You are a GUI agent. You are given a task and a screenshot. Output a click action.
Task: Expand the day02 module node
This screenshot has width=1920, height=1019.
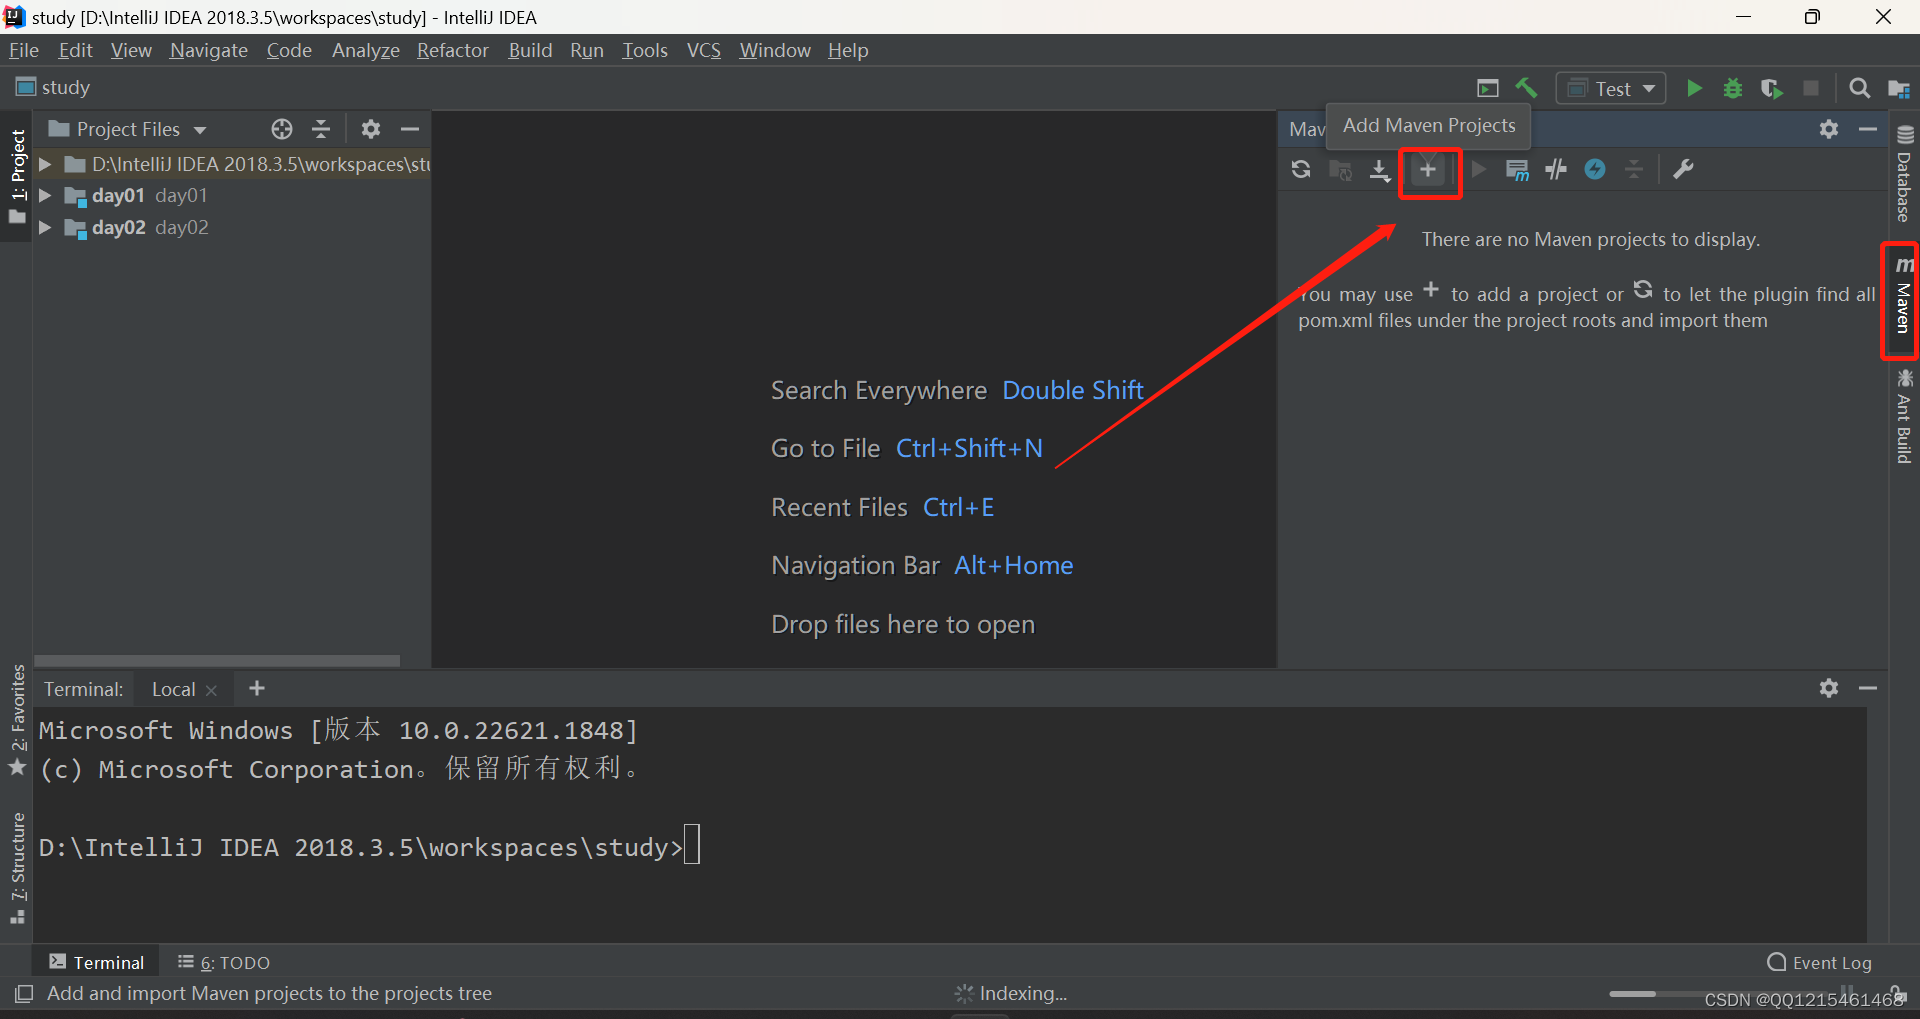(45, 228)
